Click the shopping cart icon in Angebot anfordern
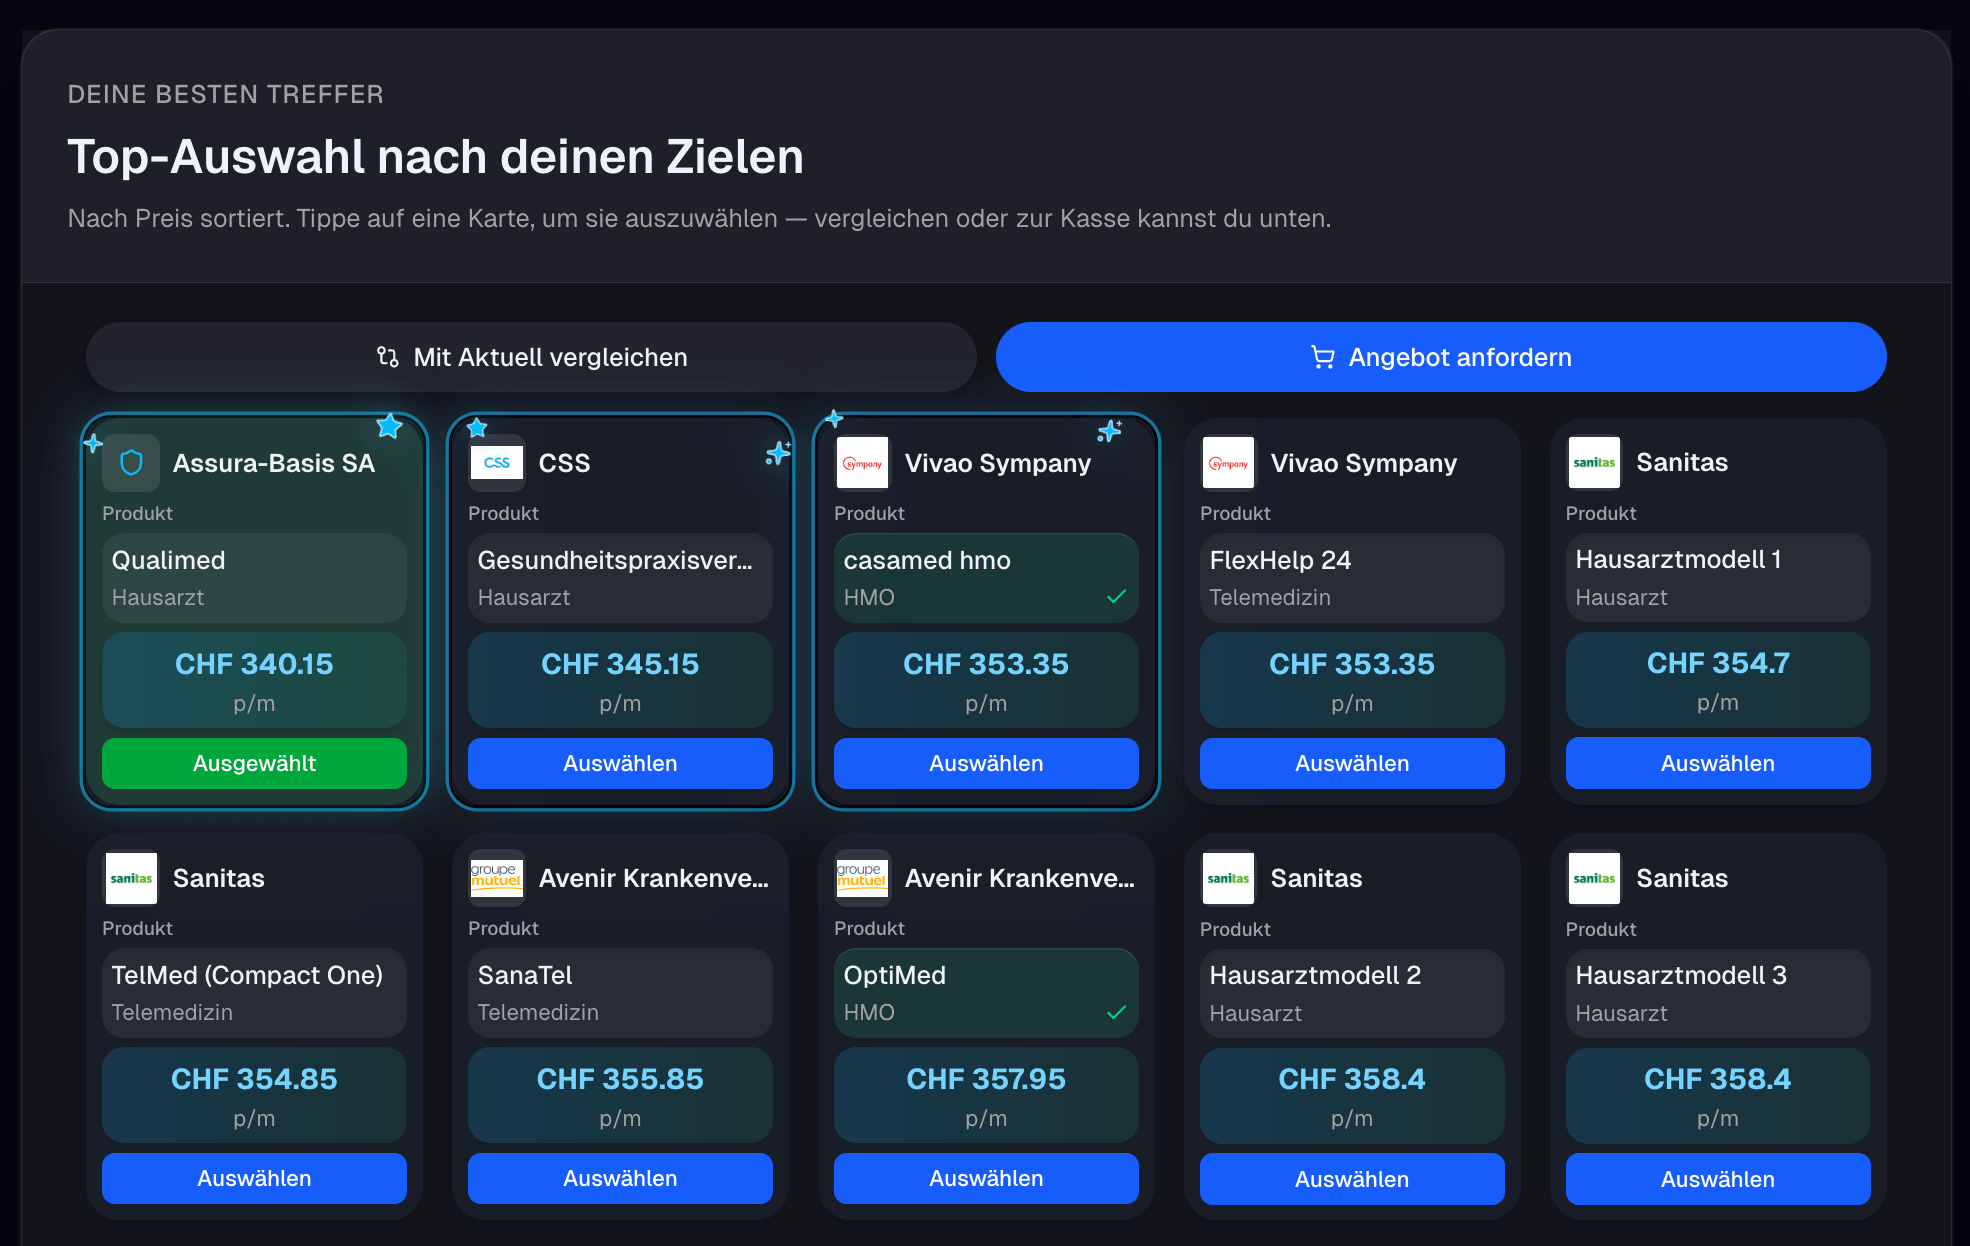The image size is (1970, 1246). [1322, 357]
